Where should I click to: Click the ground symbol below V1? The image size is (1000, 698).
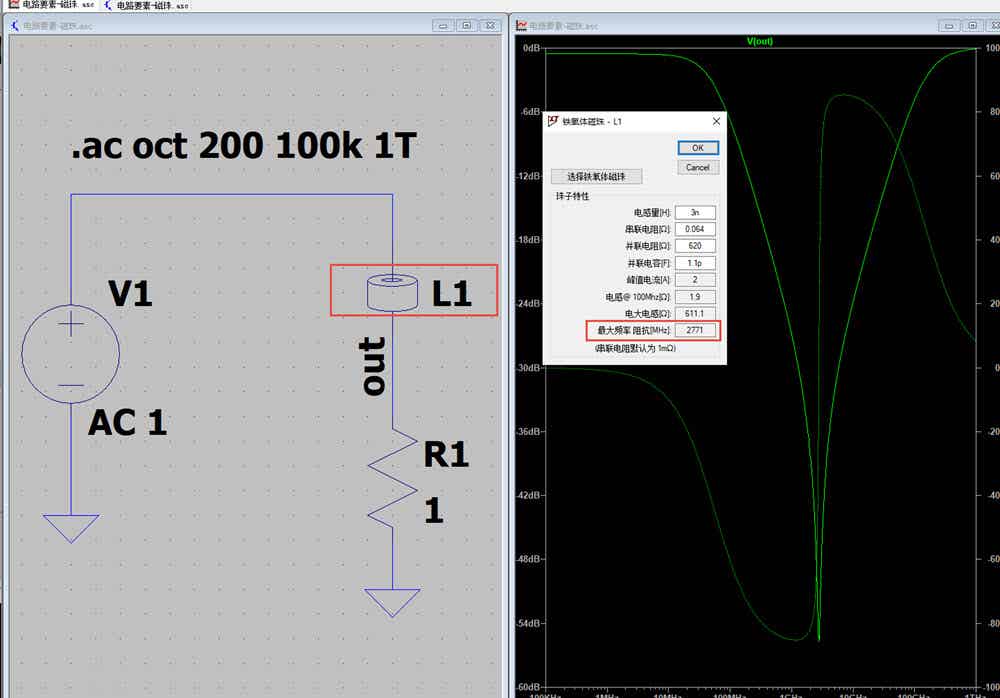click(x=71, y=528)
